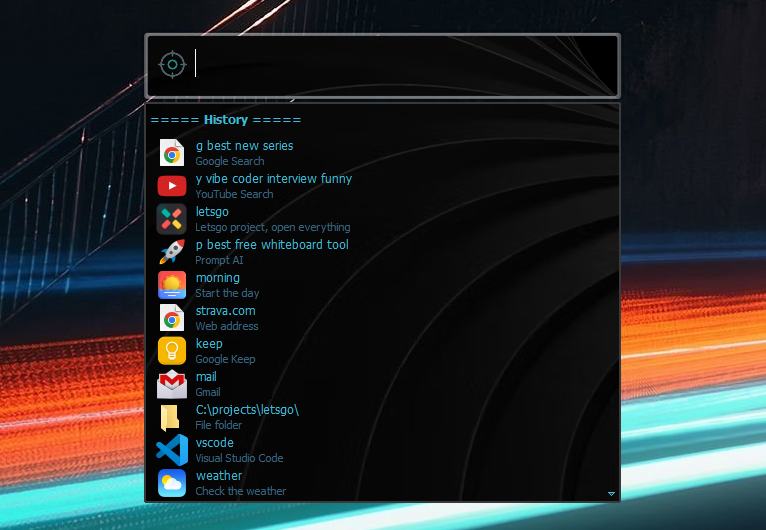Click the Visual Studio Code icon
The height and width of the screenshot is (530, 766).
[x=172, y=450]
